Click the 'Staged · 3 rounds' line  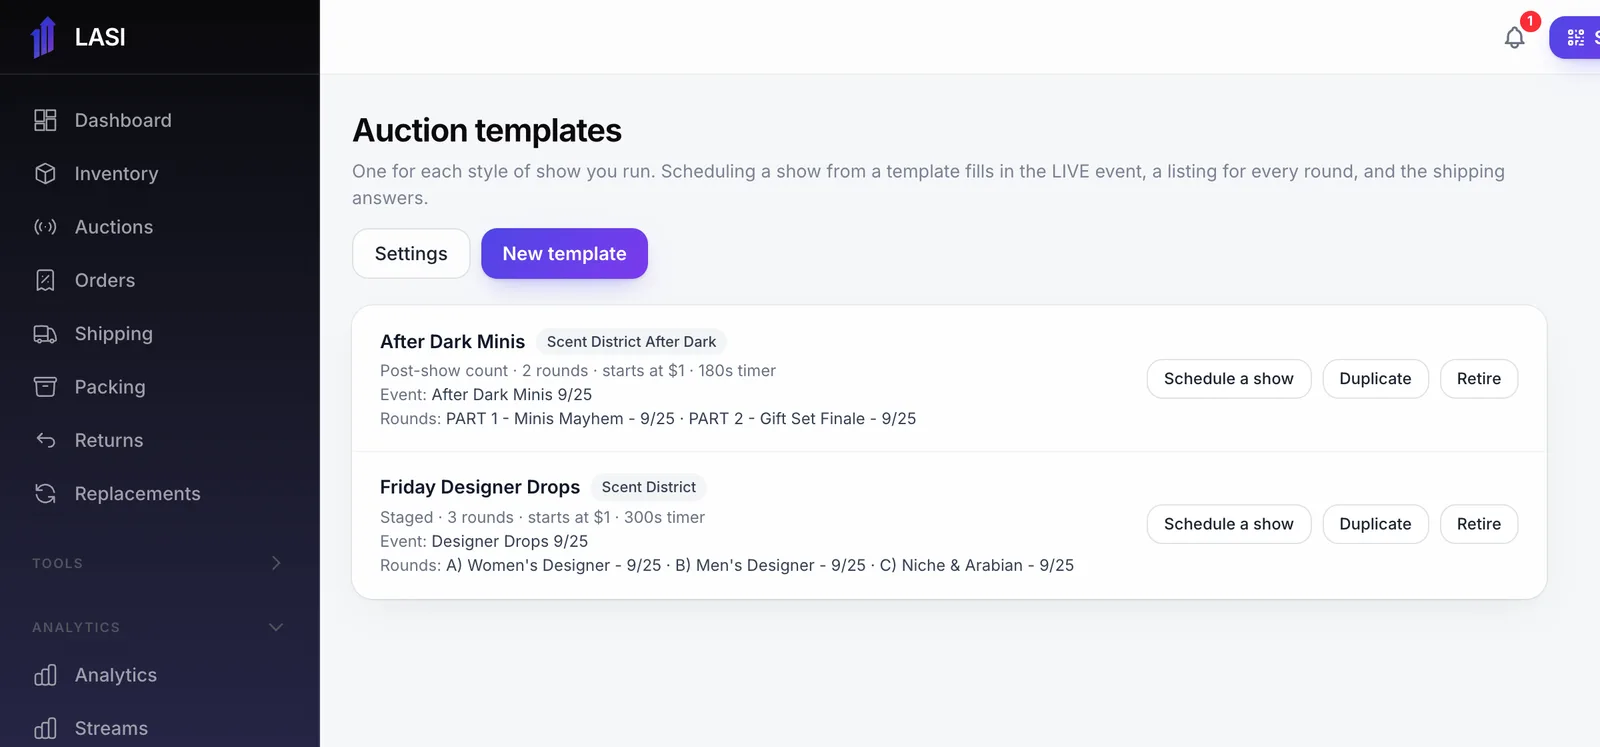point(542,517)
